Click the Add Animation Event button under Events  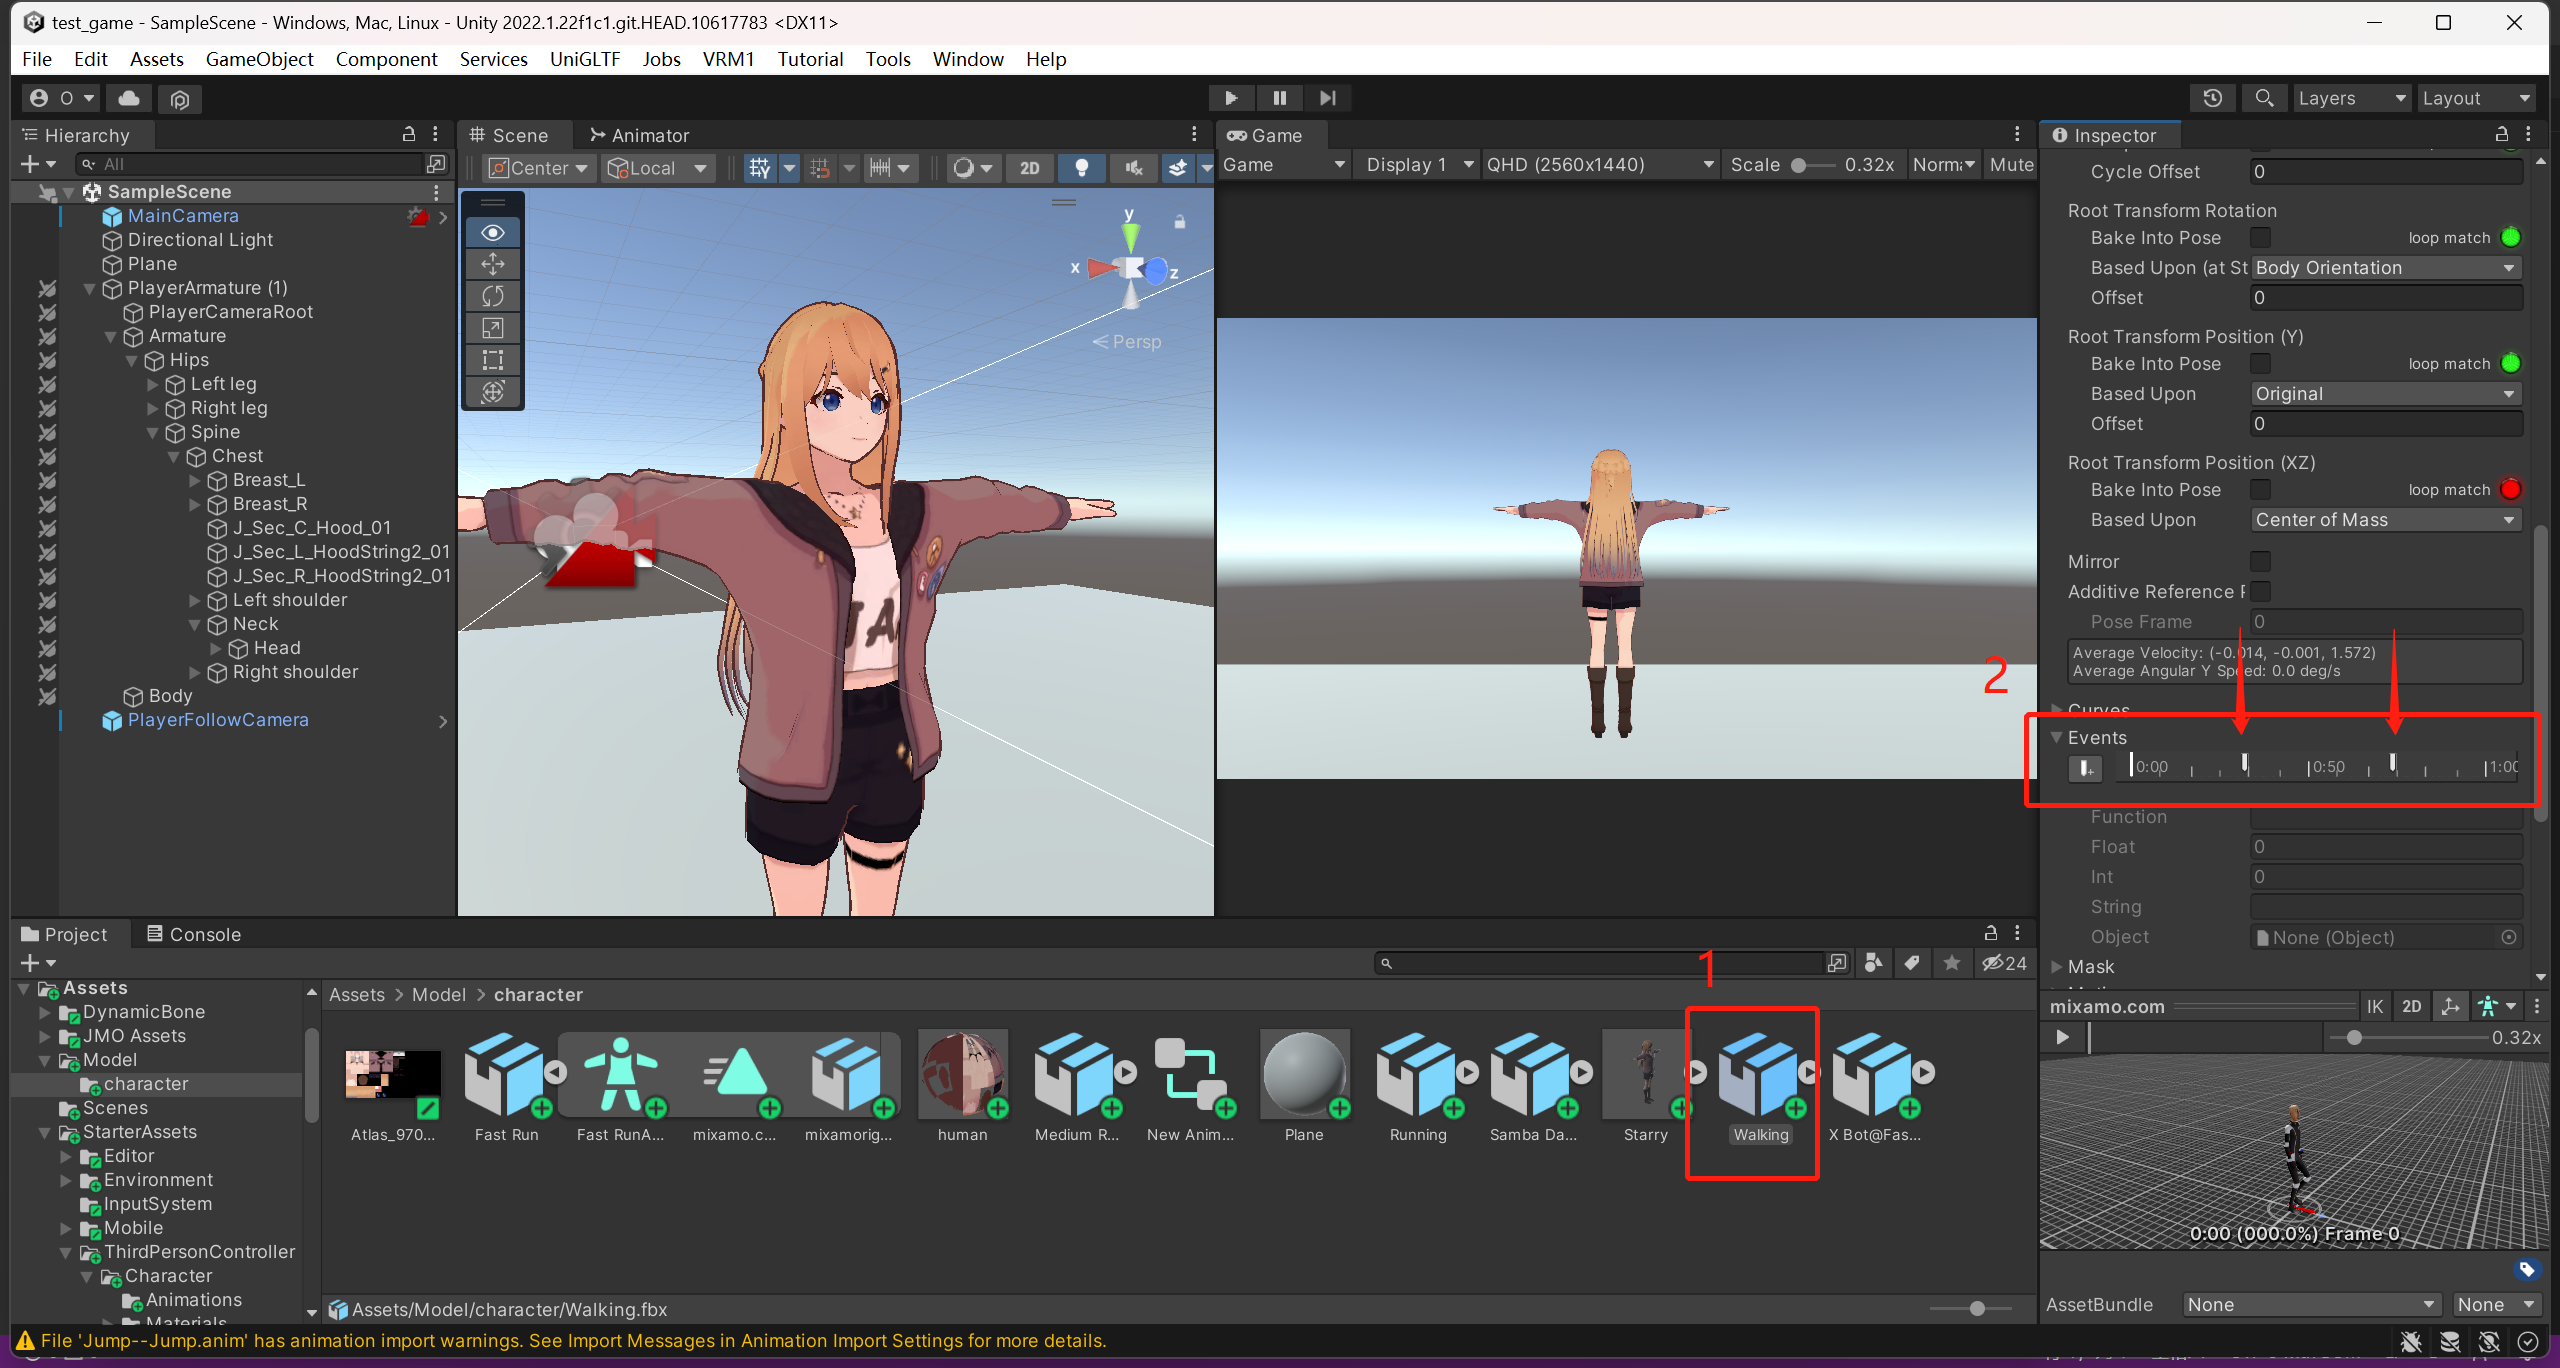click(x=2086, y=768)
